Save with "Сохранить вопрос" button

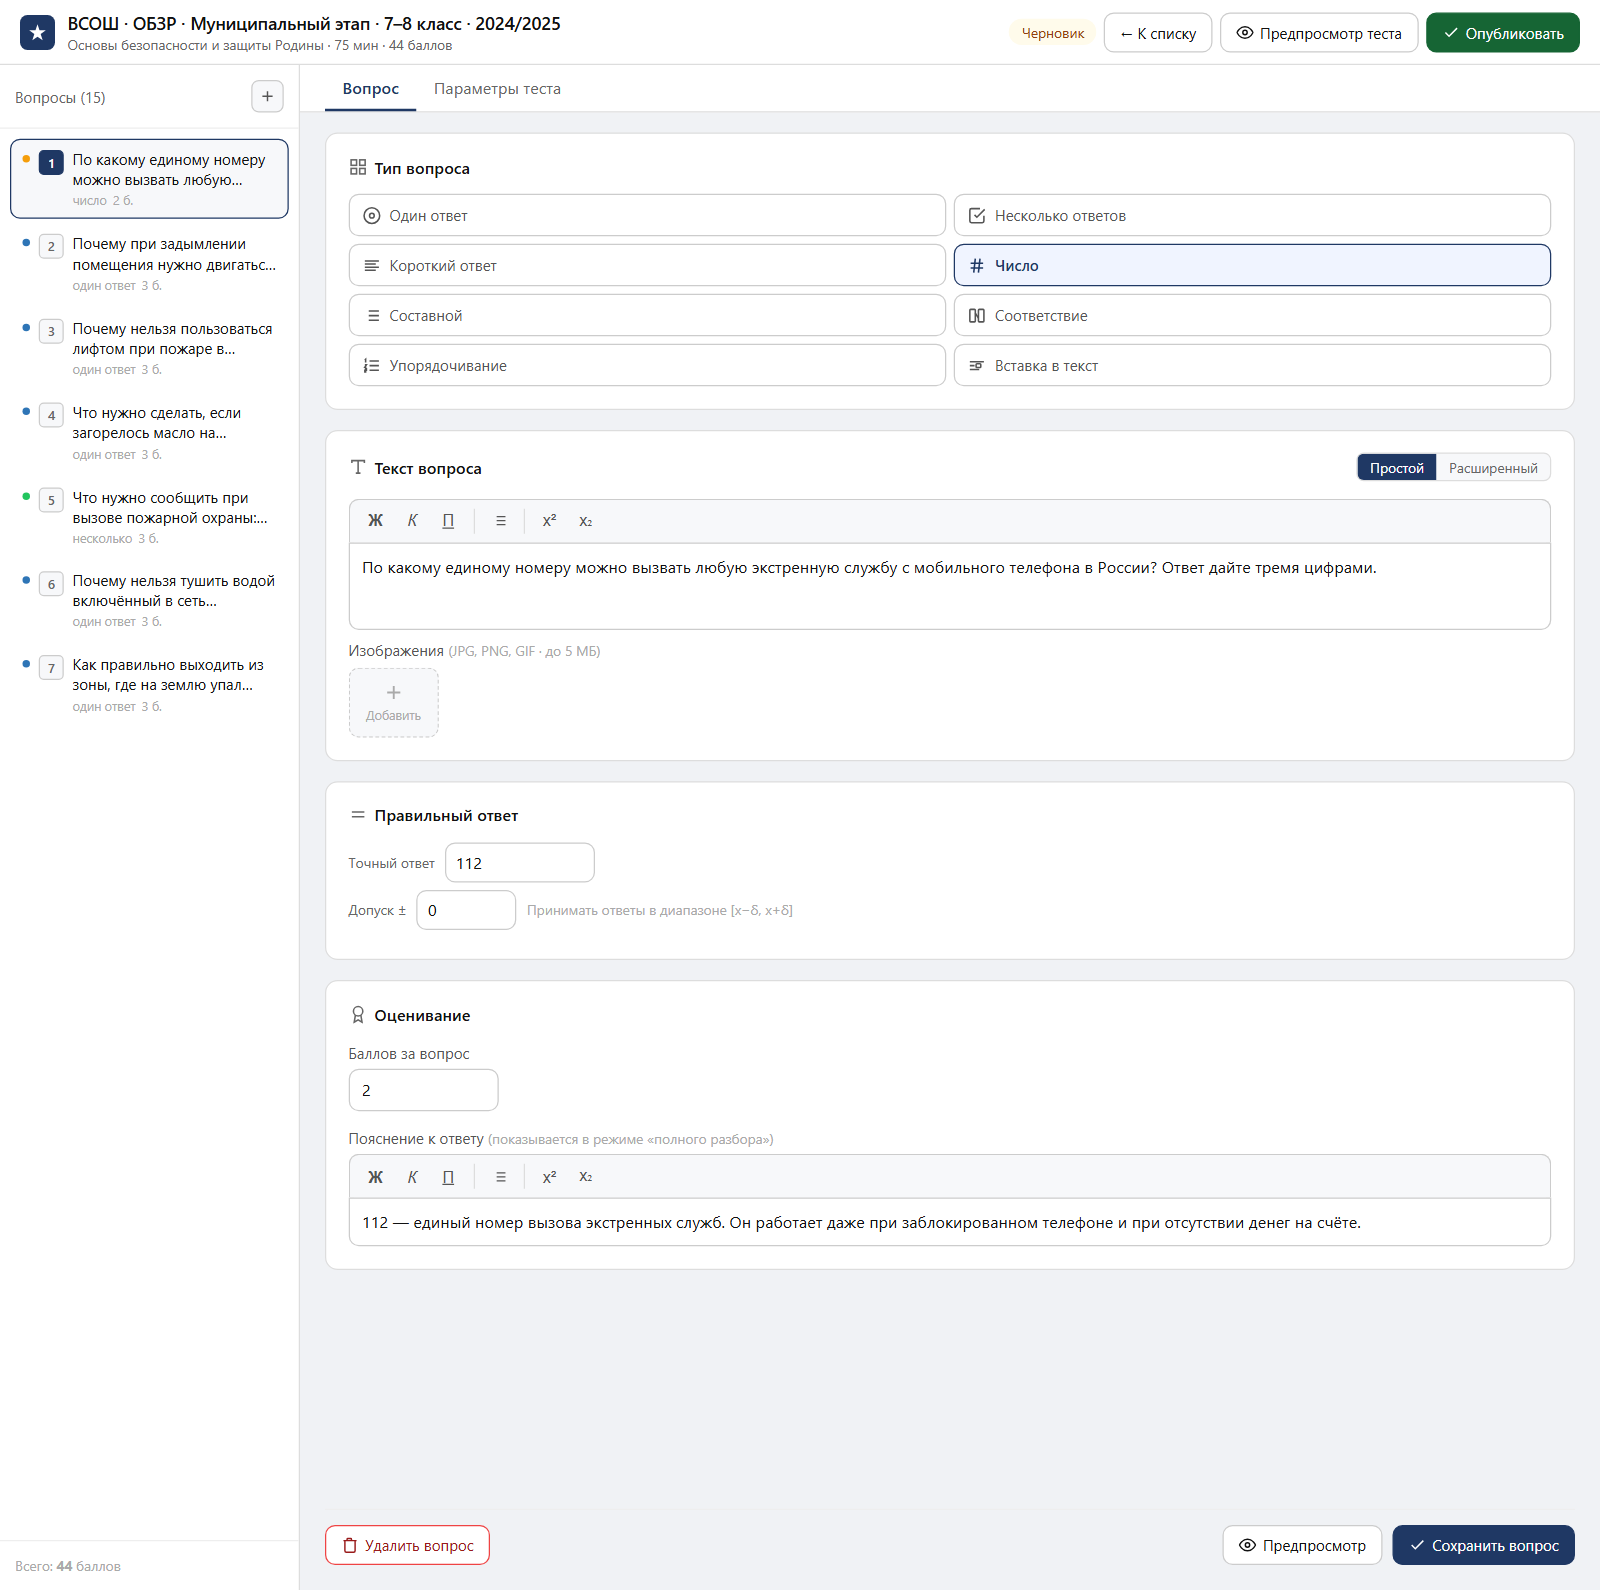coord(1483,1545)
